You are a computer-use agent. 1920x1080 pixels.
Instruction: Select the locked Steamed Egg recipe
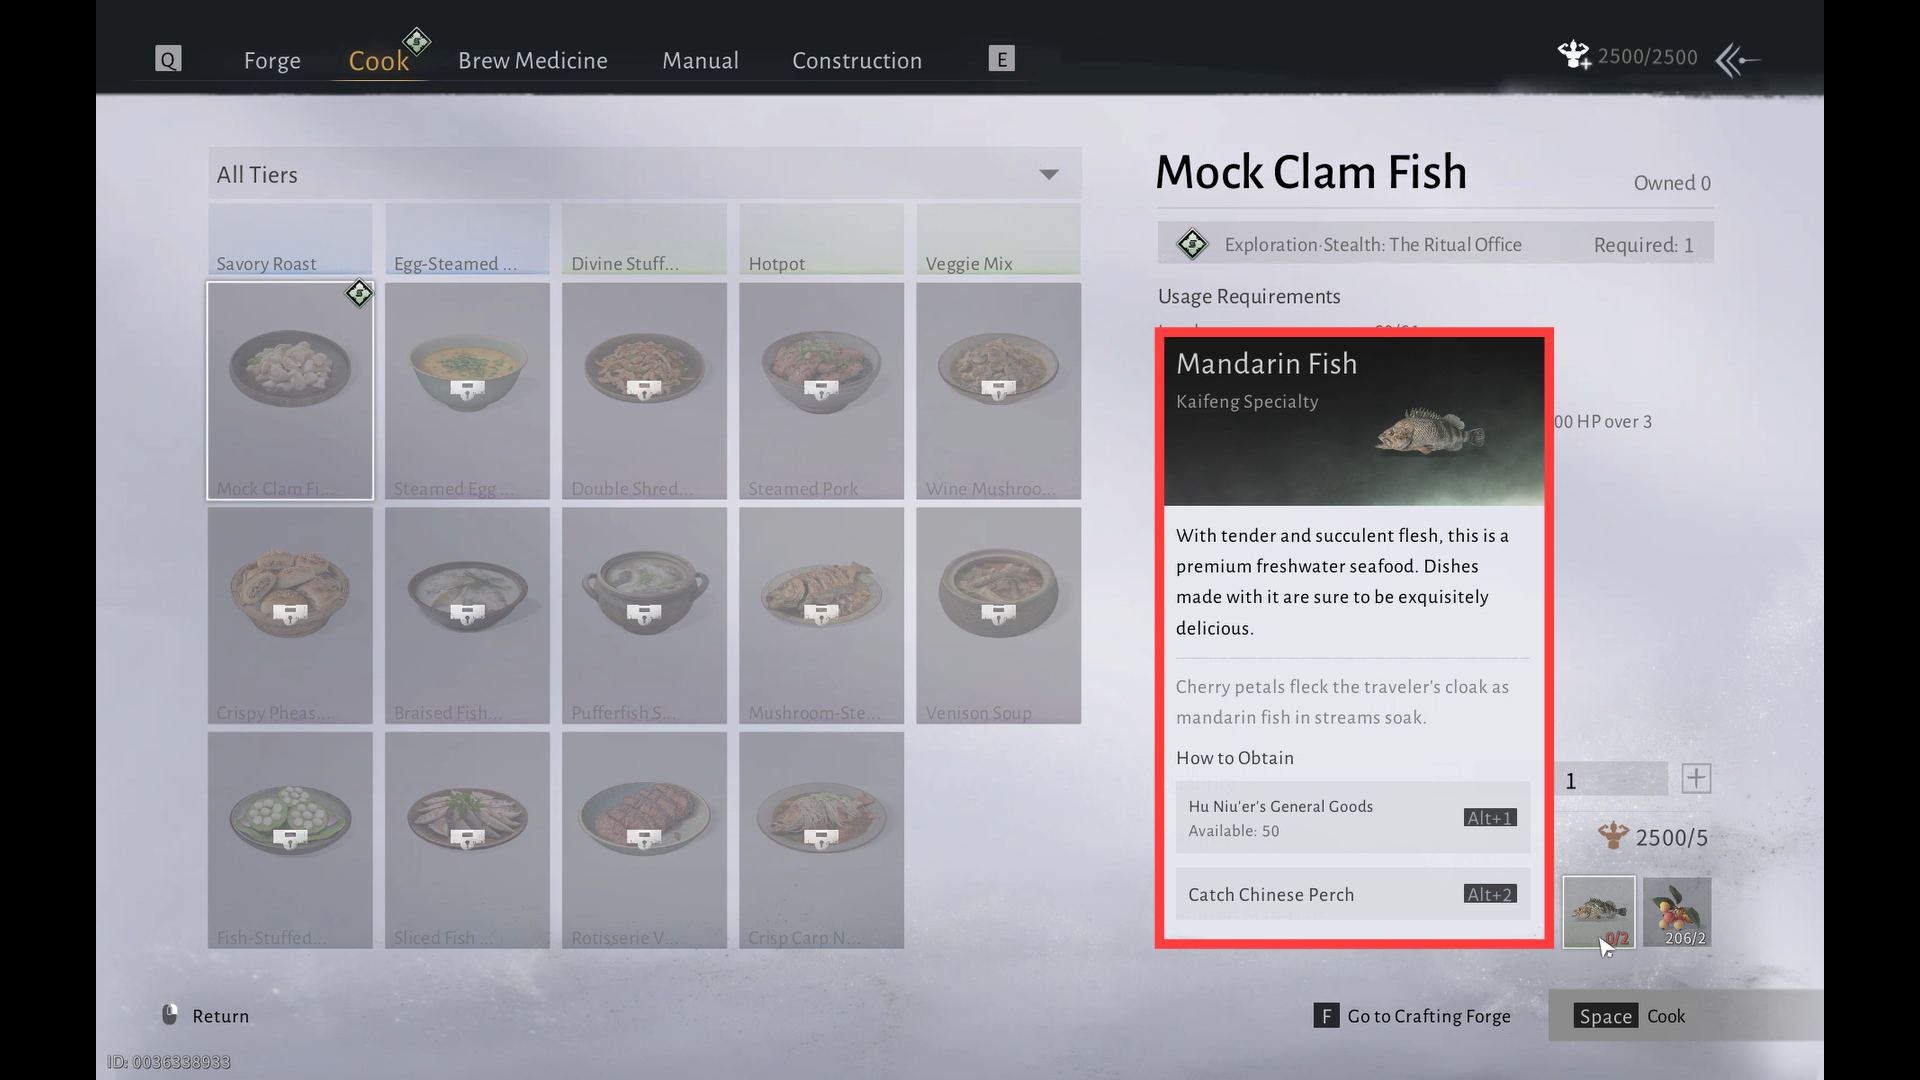(467, 390)
